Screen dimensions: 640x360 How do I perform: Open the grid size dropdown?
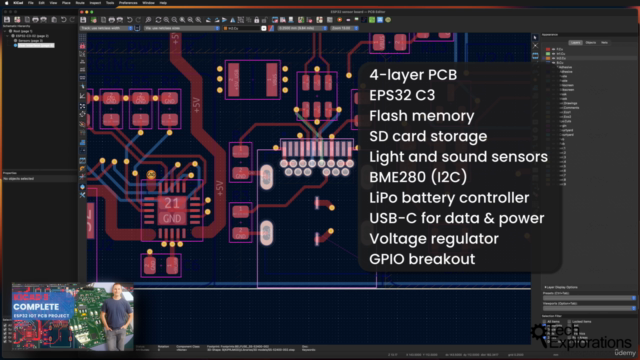pos(302,28)
